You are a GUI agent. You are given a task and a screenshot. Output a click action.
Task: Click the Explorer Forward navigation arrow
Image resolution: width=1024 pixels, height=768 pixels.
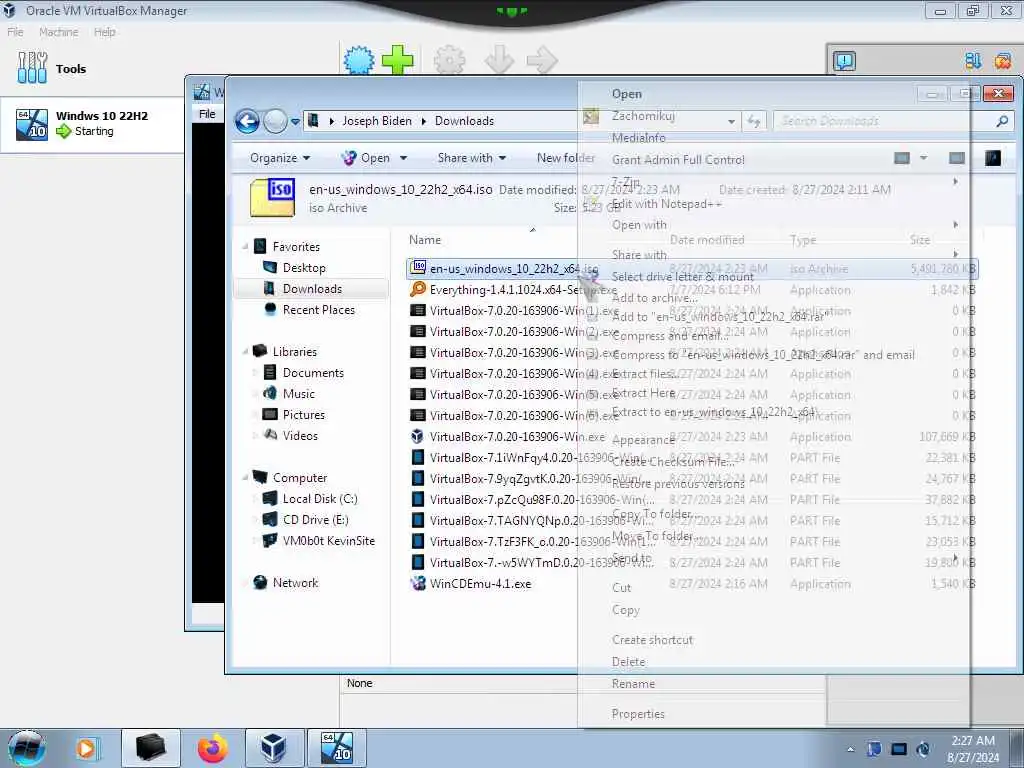tap(275, 121)
